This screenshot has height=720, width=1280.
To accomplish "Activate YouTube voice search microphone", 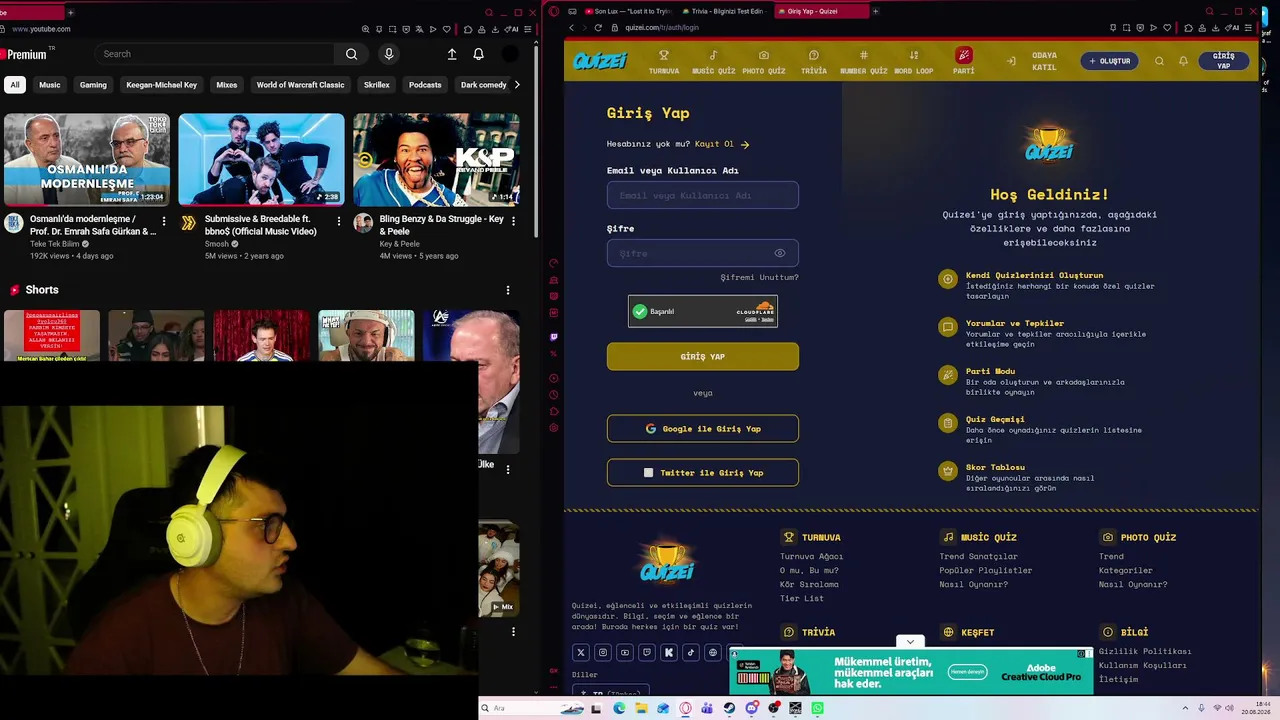I will [389, 54].
